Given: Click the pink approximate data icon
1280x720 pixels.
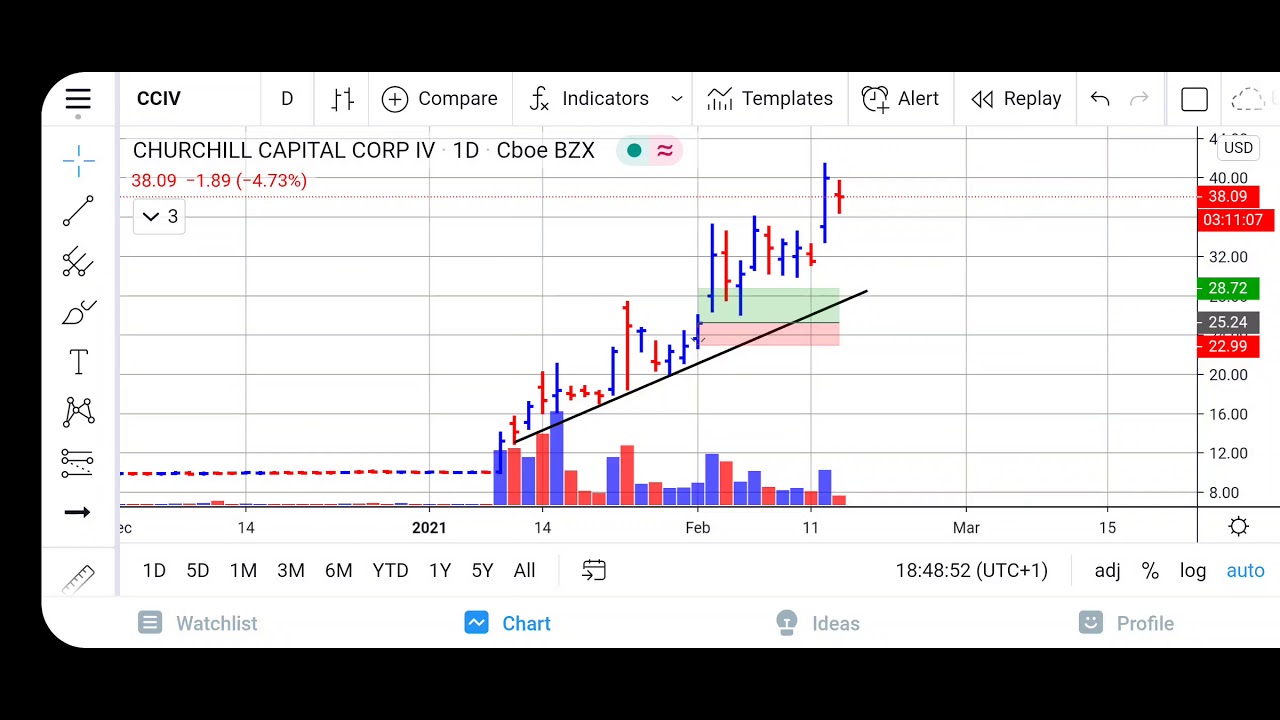Looking at the screenshot, I should 665,150.
